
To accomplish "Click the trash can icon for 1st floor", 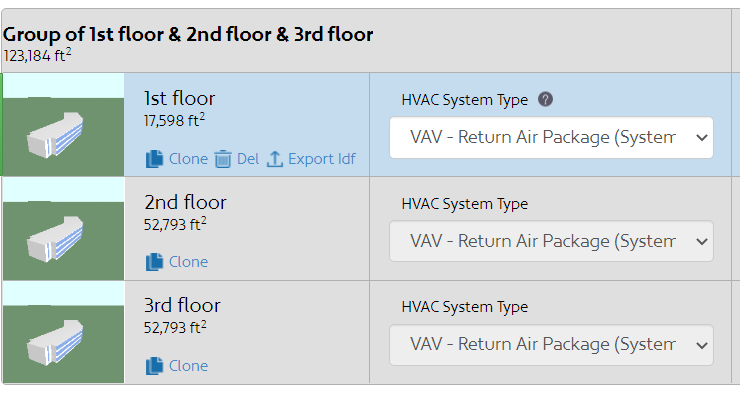I will tap(223, 159).
